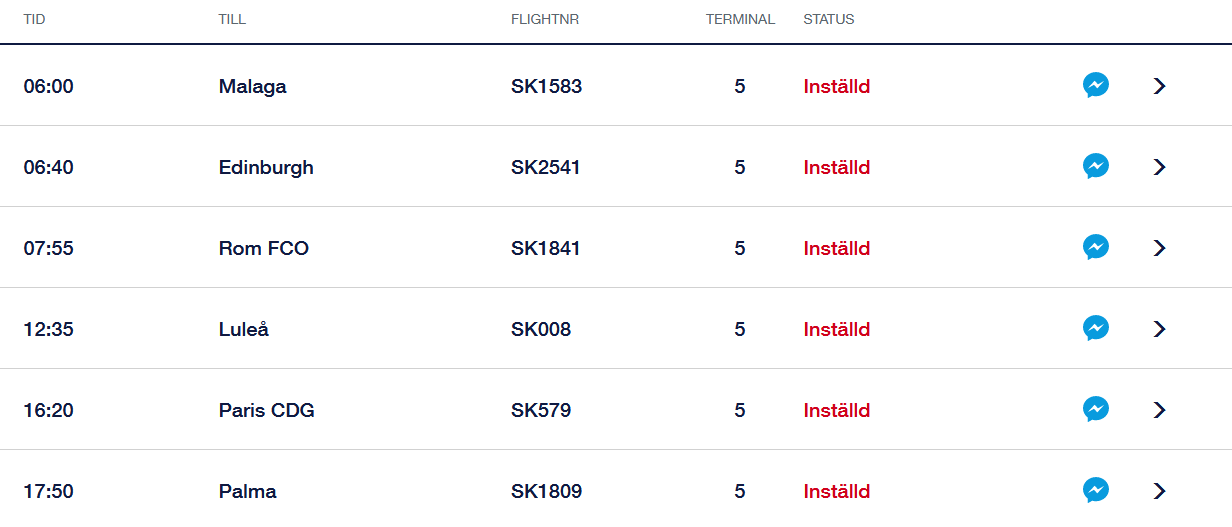Select flight number SK1583

point(546,86)
